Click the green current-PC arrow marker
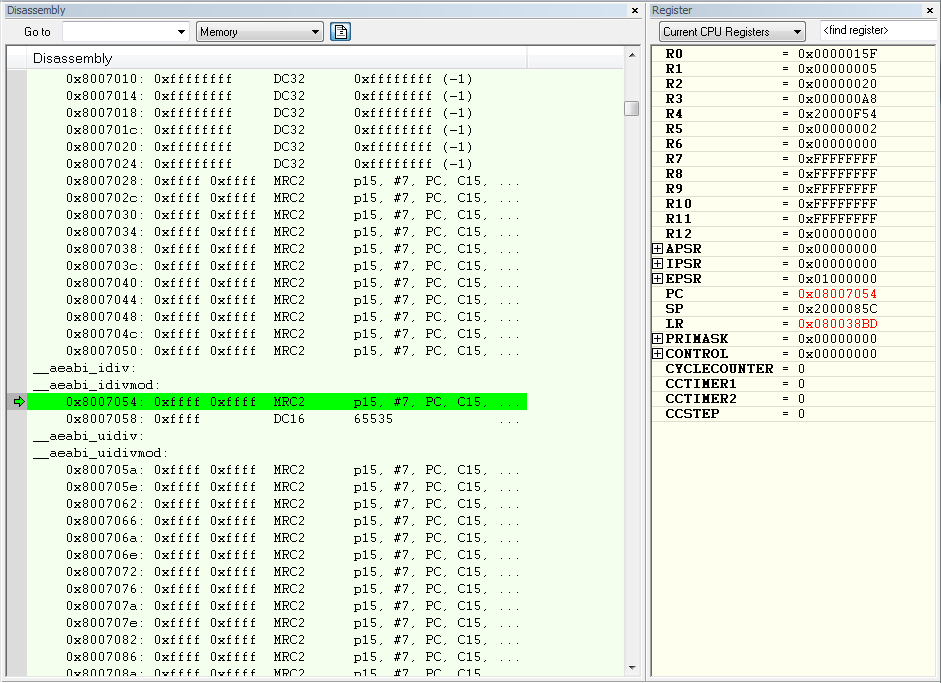Image resolution: width=941 pixels, height=683 pixels. pos(19,402)
